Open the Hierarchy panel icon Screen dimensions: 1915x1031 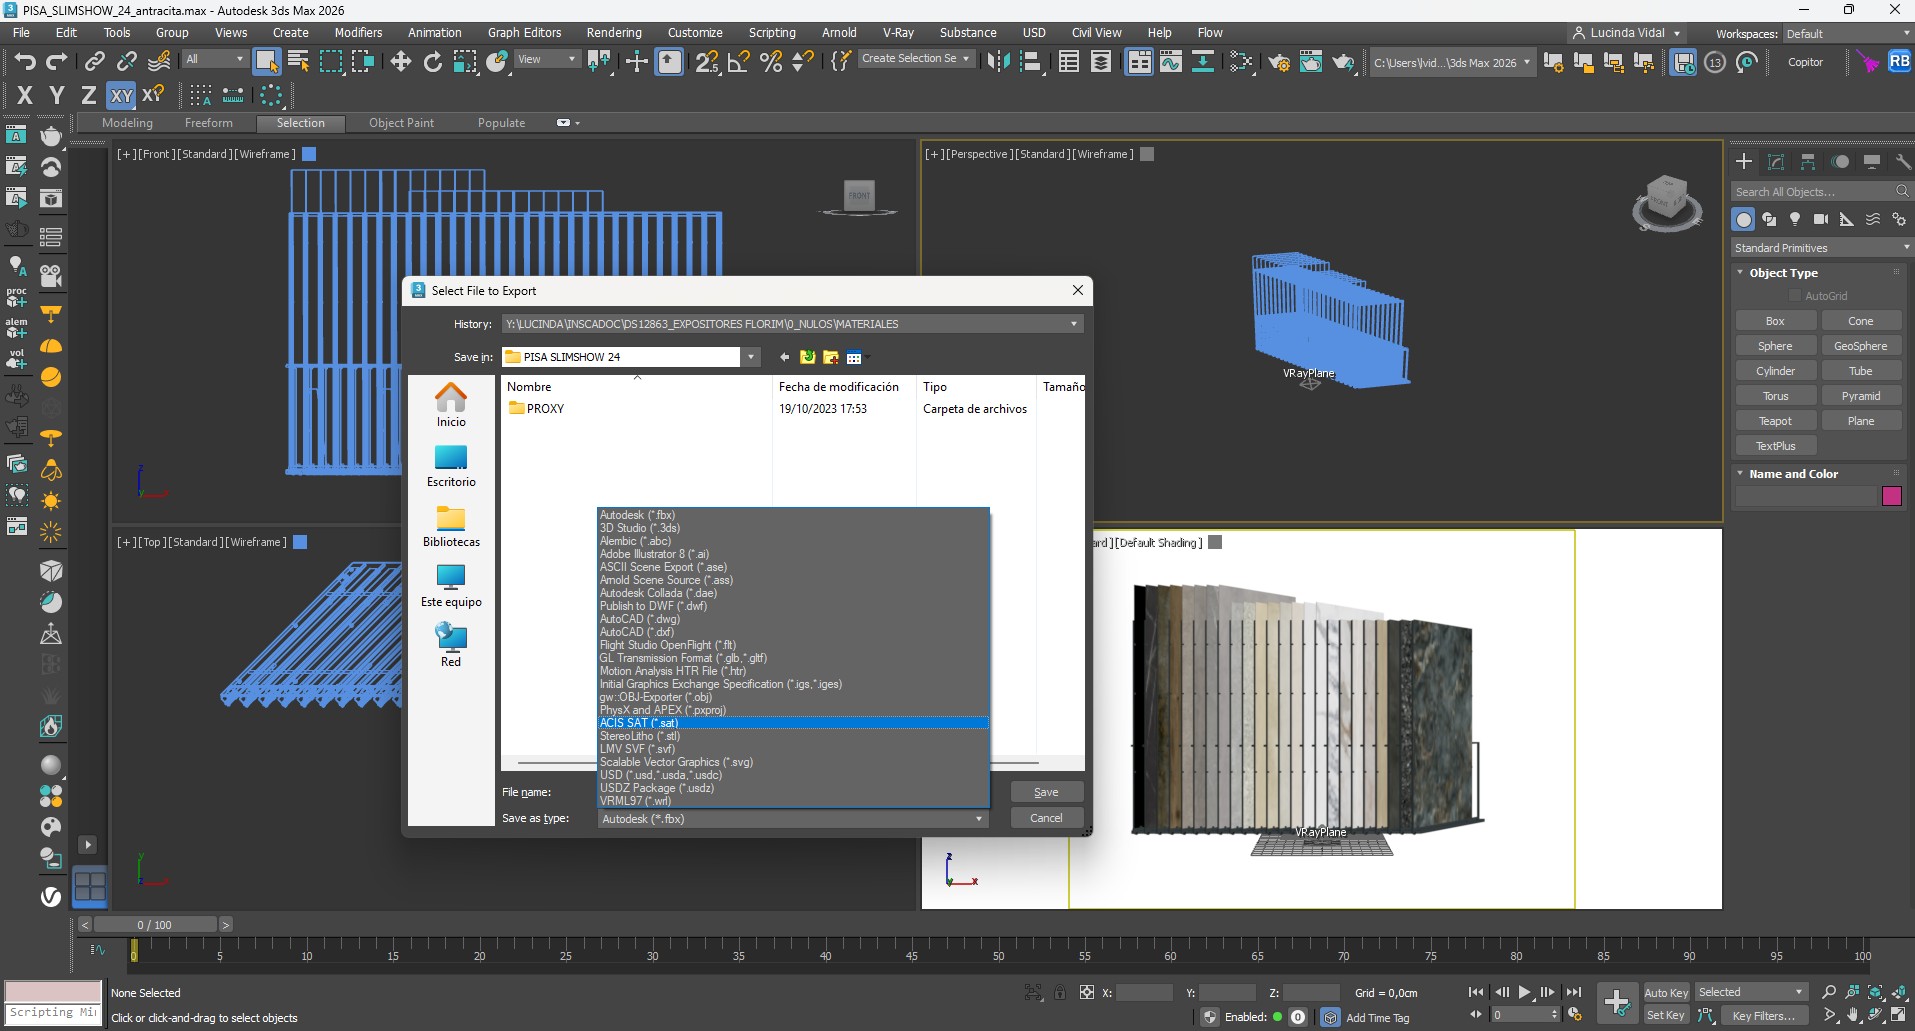click(1808, 162)
